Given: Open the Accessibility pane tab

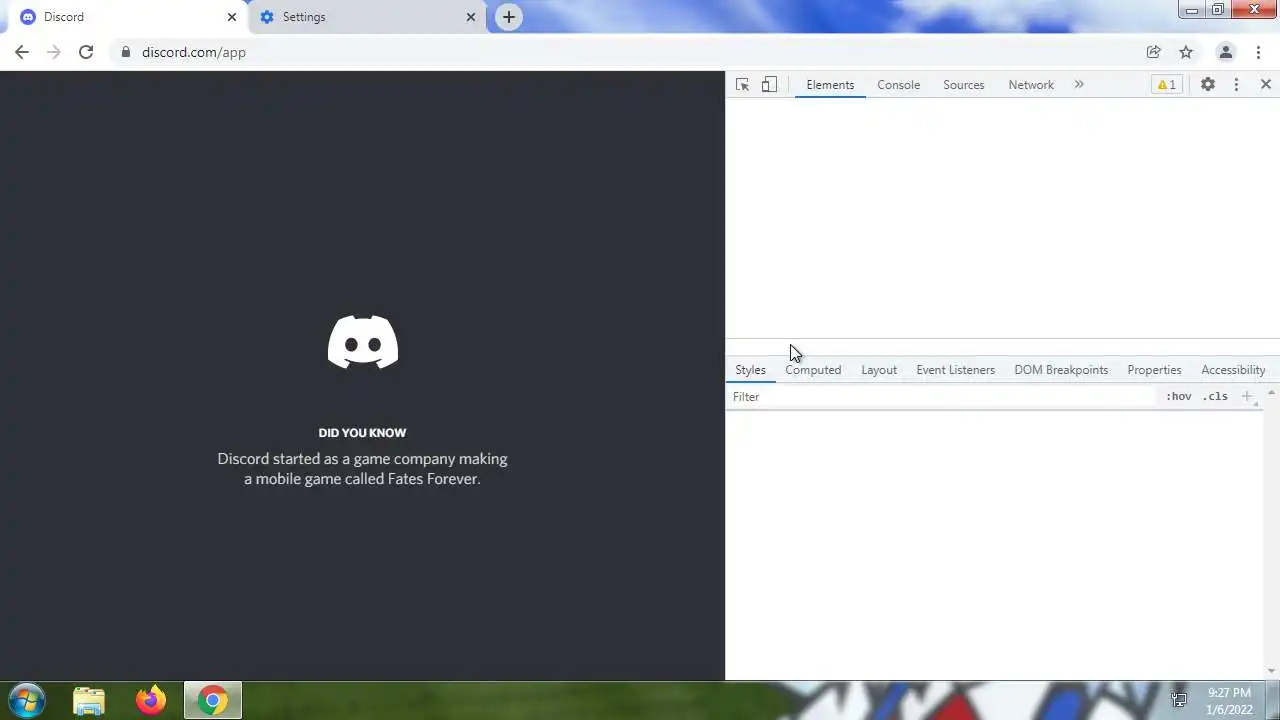Looking at the screenshot, I should (x=1233, y=370).
